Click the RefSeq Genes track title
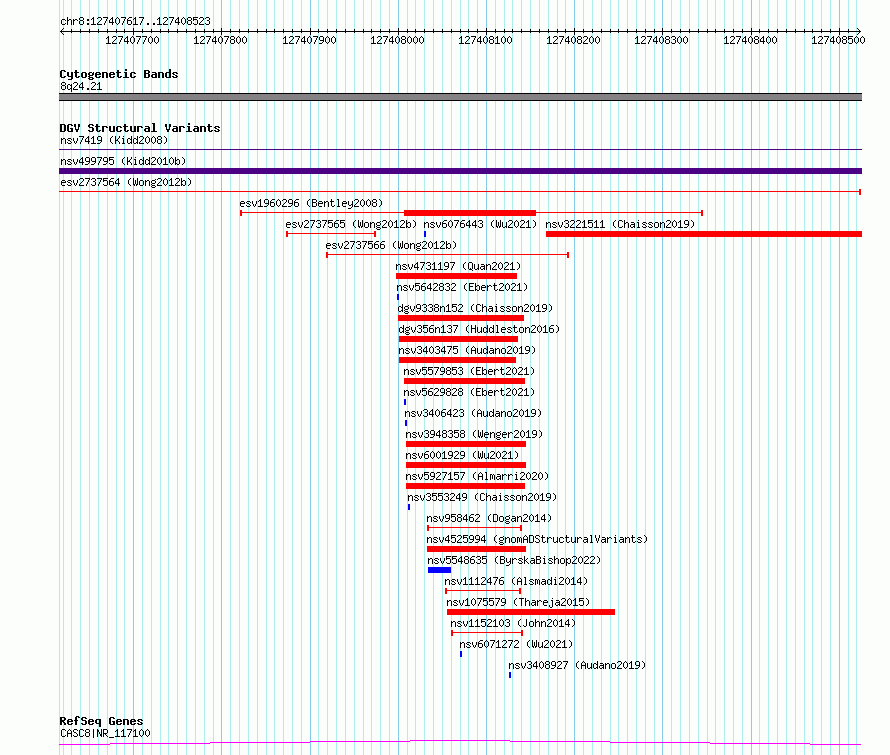The width and height of the screenshot is (890, 755). tap(101, 722)
